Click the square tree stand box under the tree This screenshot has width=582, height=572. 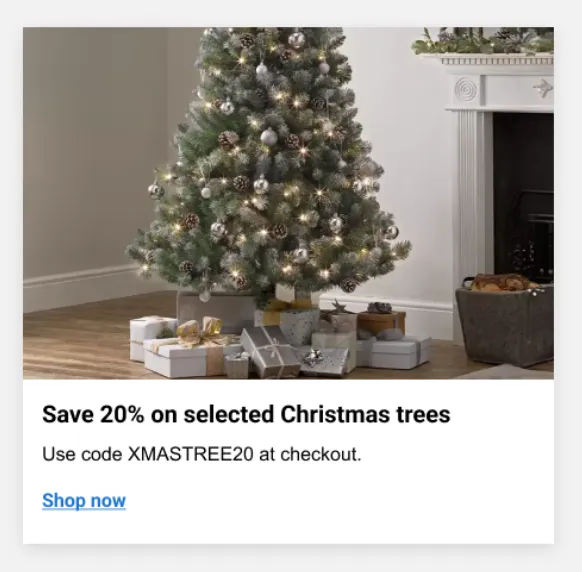[217, 310]
